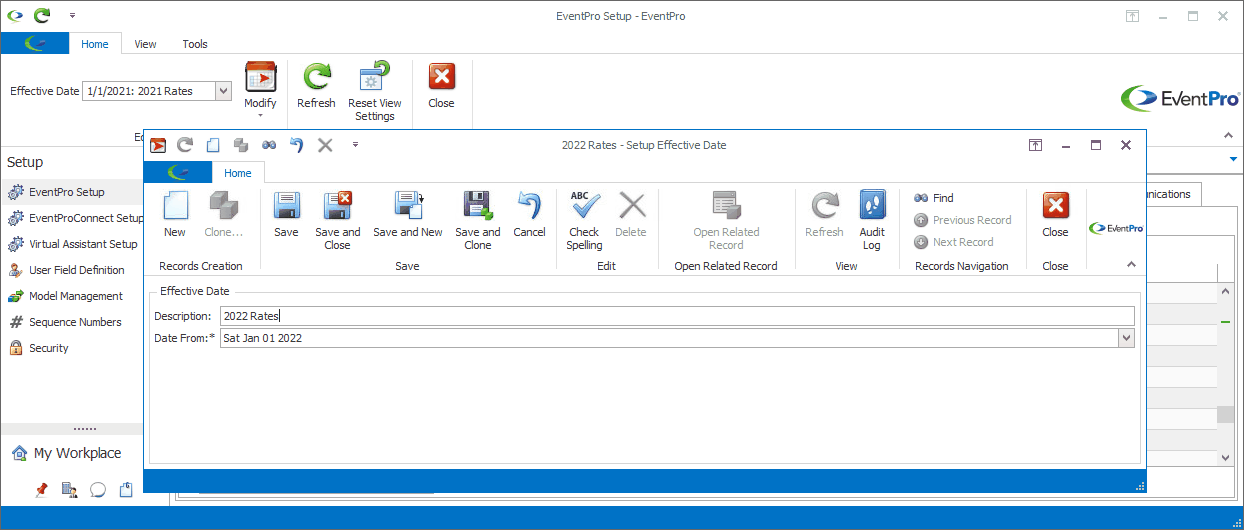
Task: Click the clipboard icon in navigation footer
Action: [126, 490]
